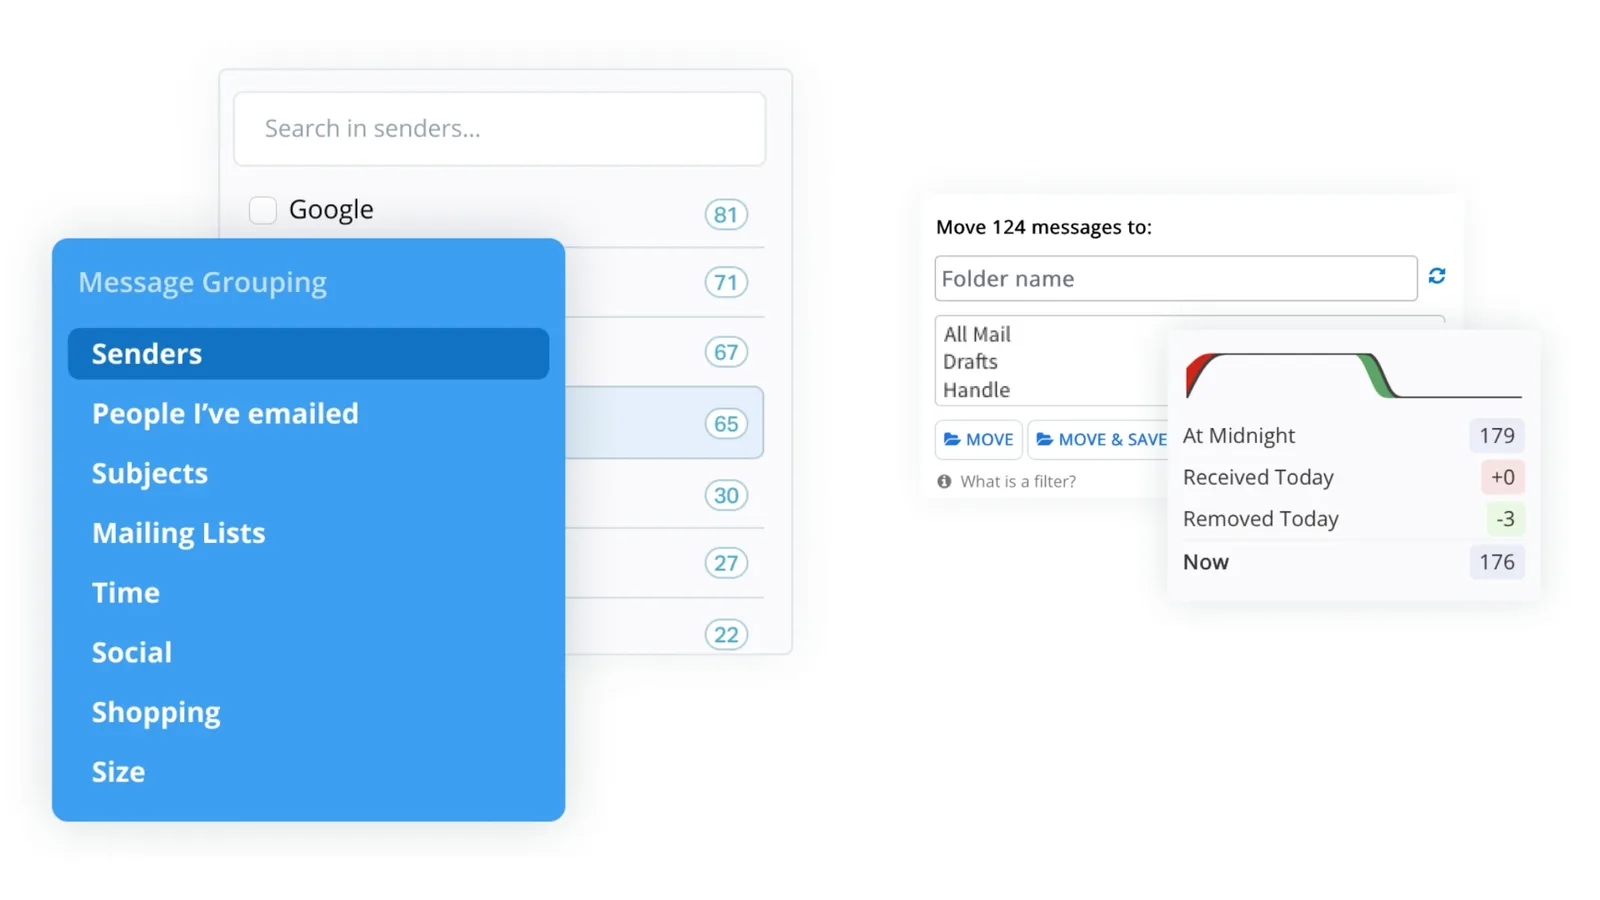The width and height of the screenshot is (1600, 900).
Task: Click the 27 message count badge
Action: click(x=726, y=563)
